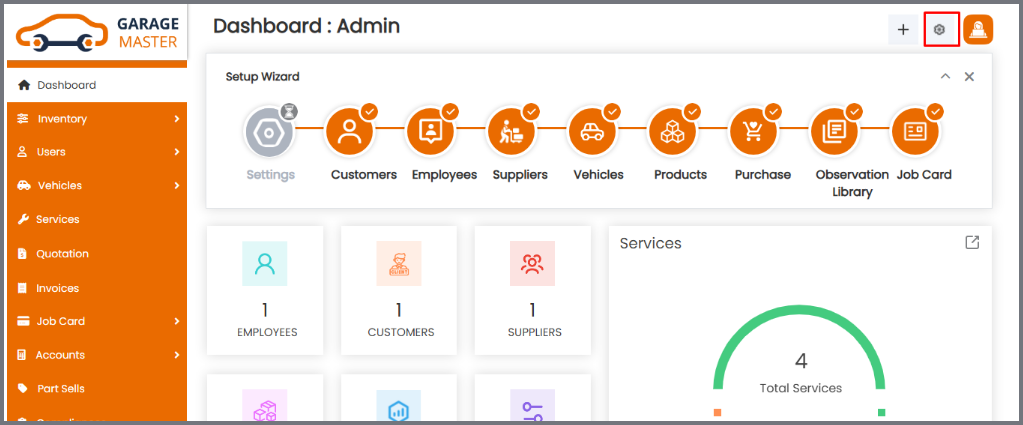The image size is (1023, 425).
Task: Open the Purchase wizard step icon
Action: [753, 132]
